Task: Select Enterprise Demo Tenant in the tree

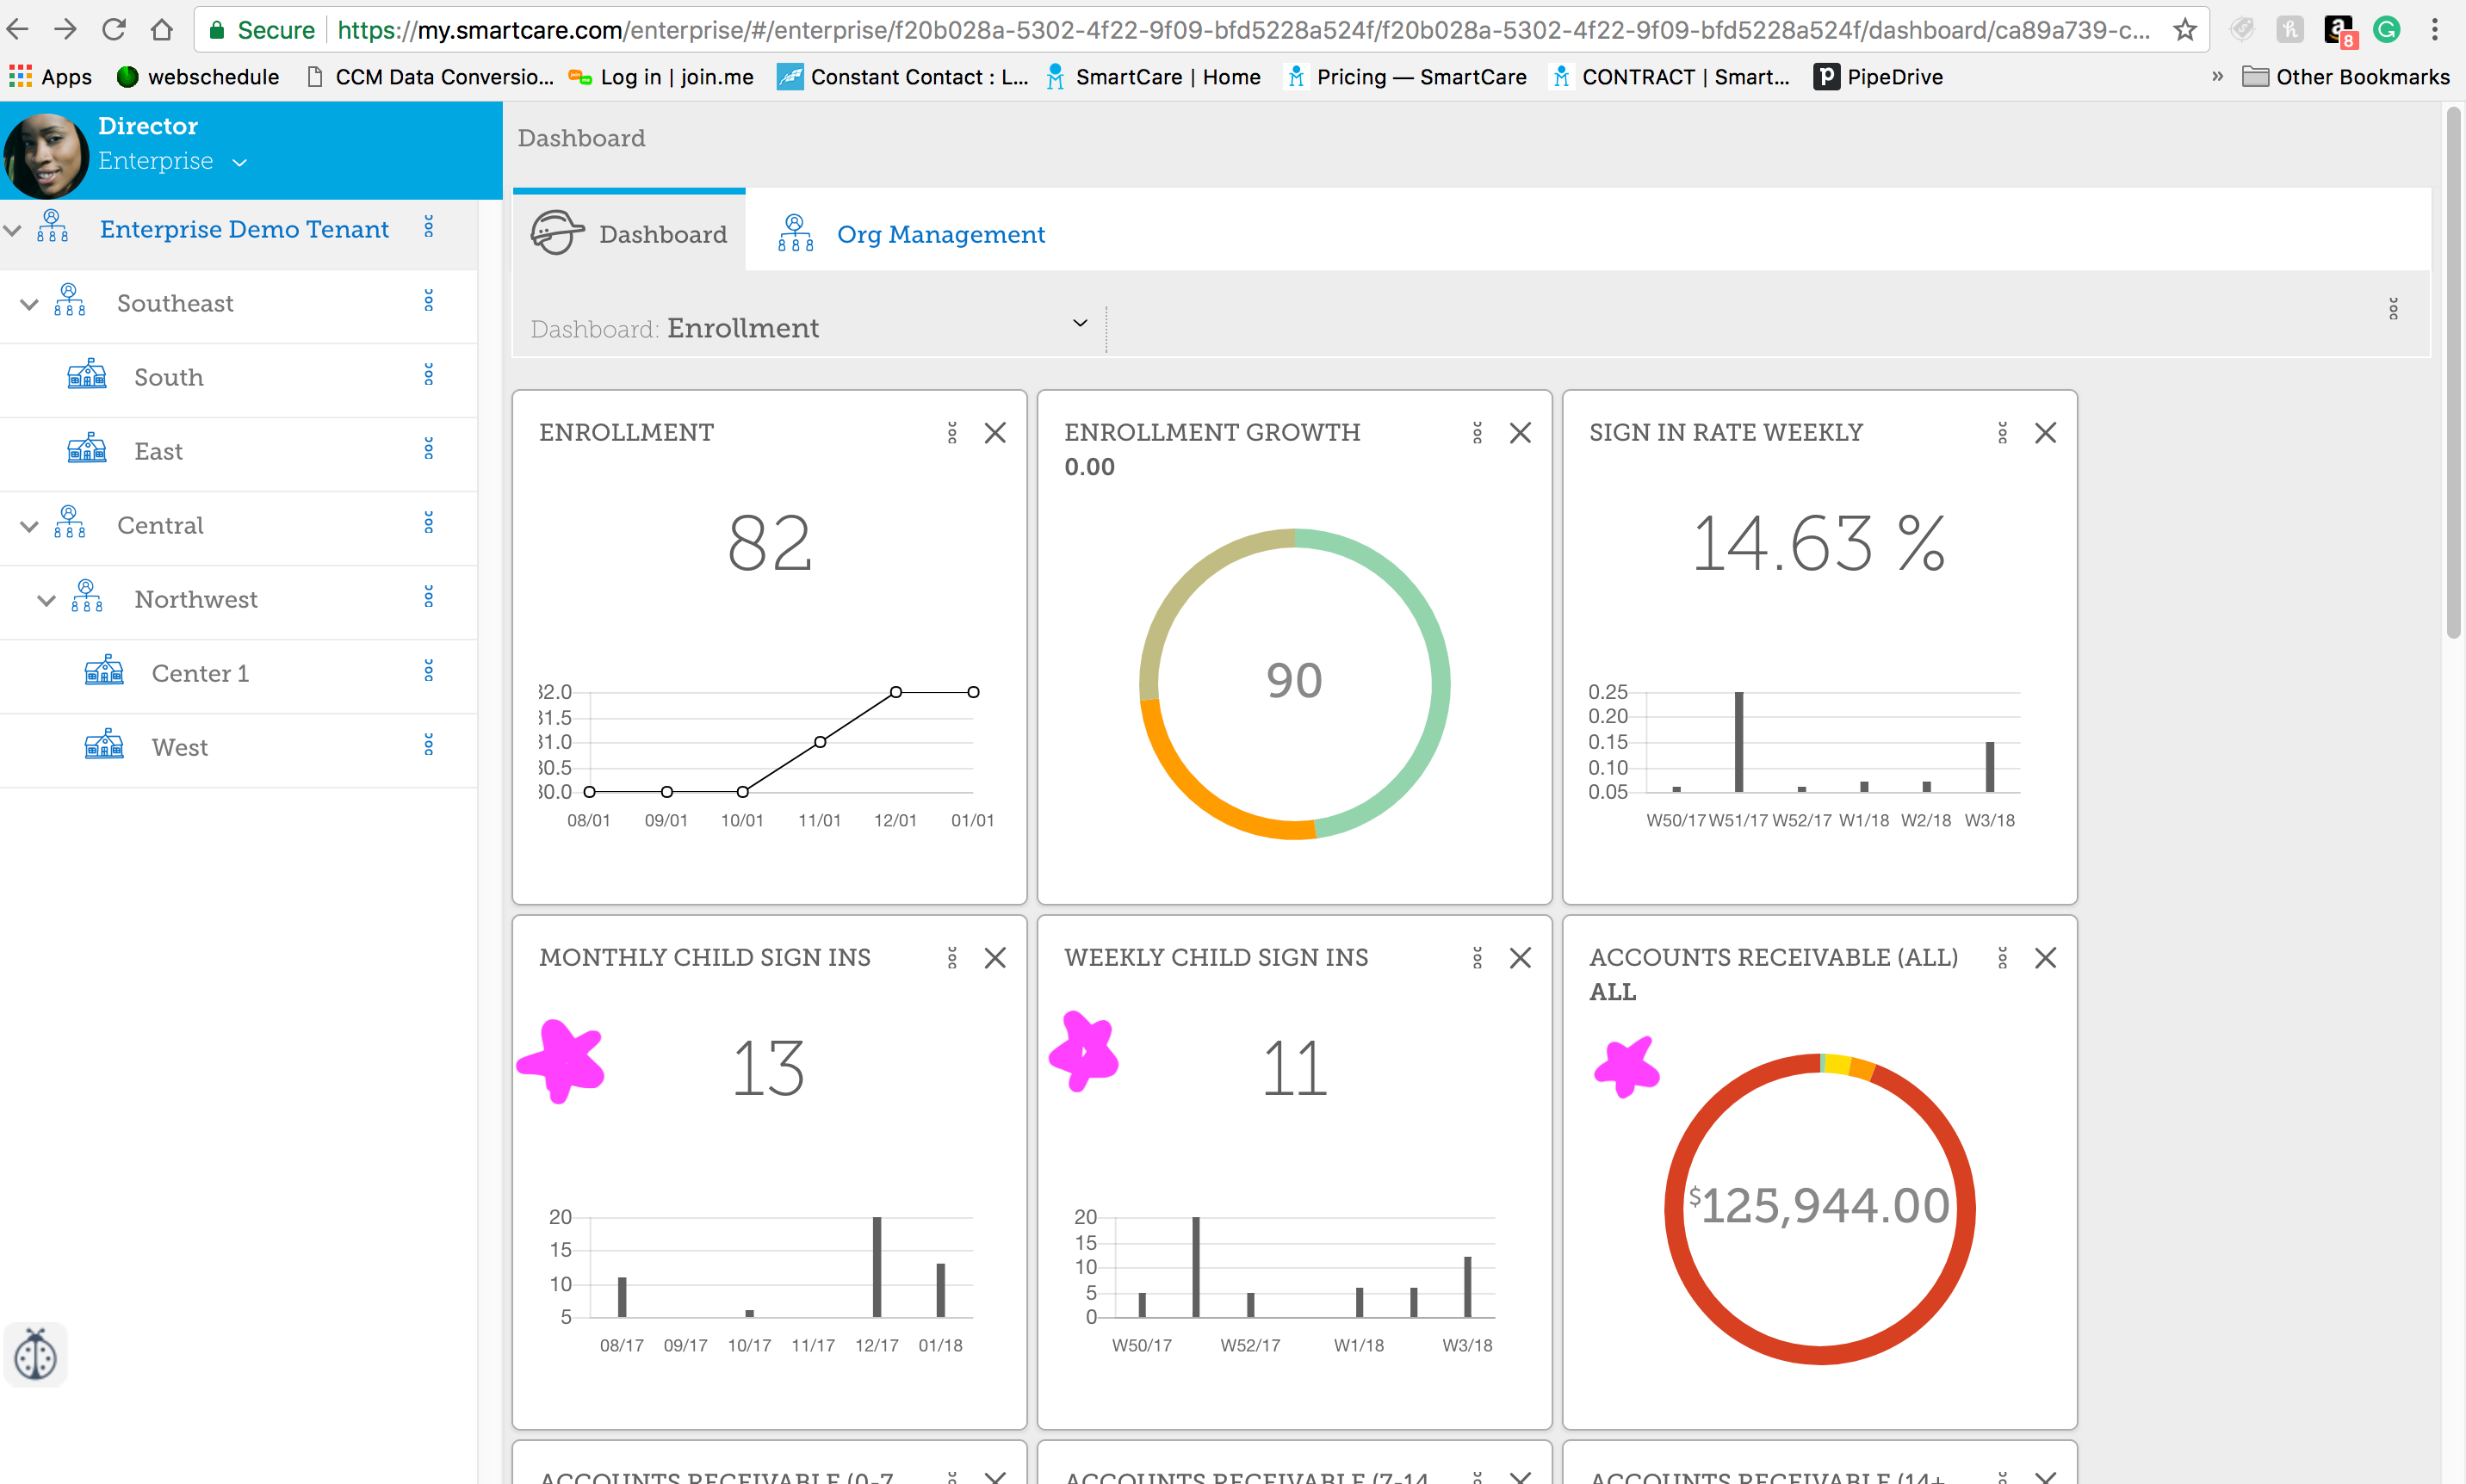Action: point(244,229)
